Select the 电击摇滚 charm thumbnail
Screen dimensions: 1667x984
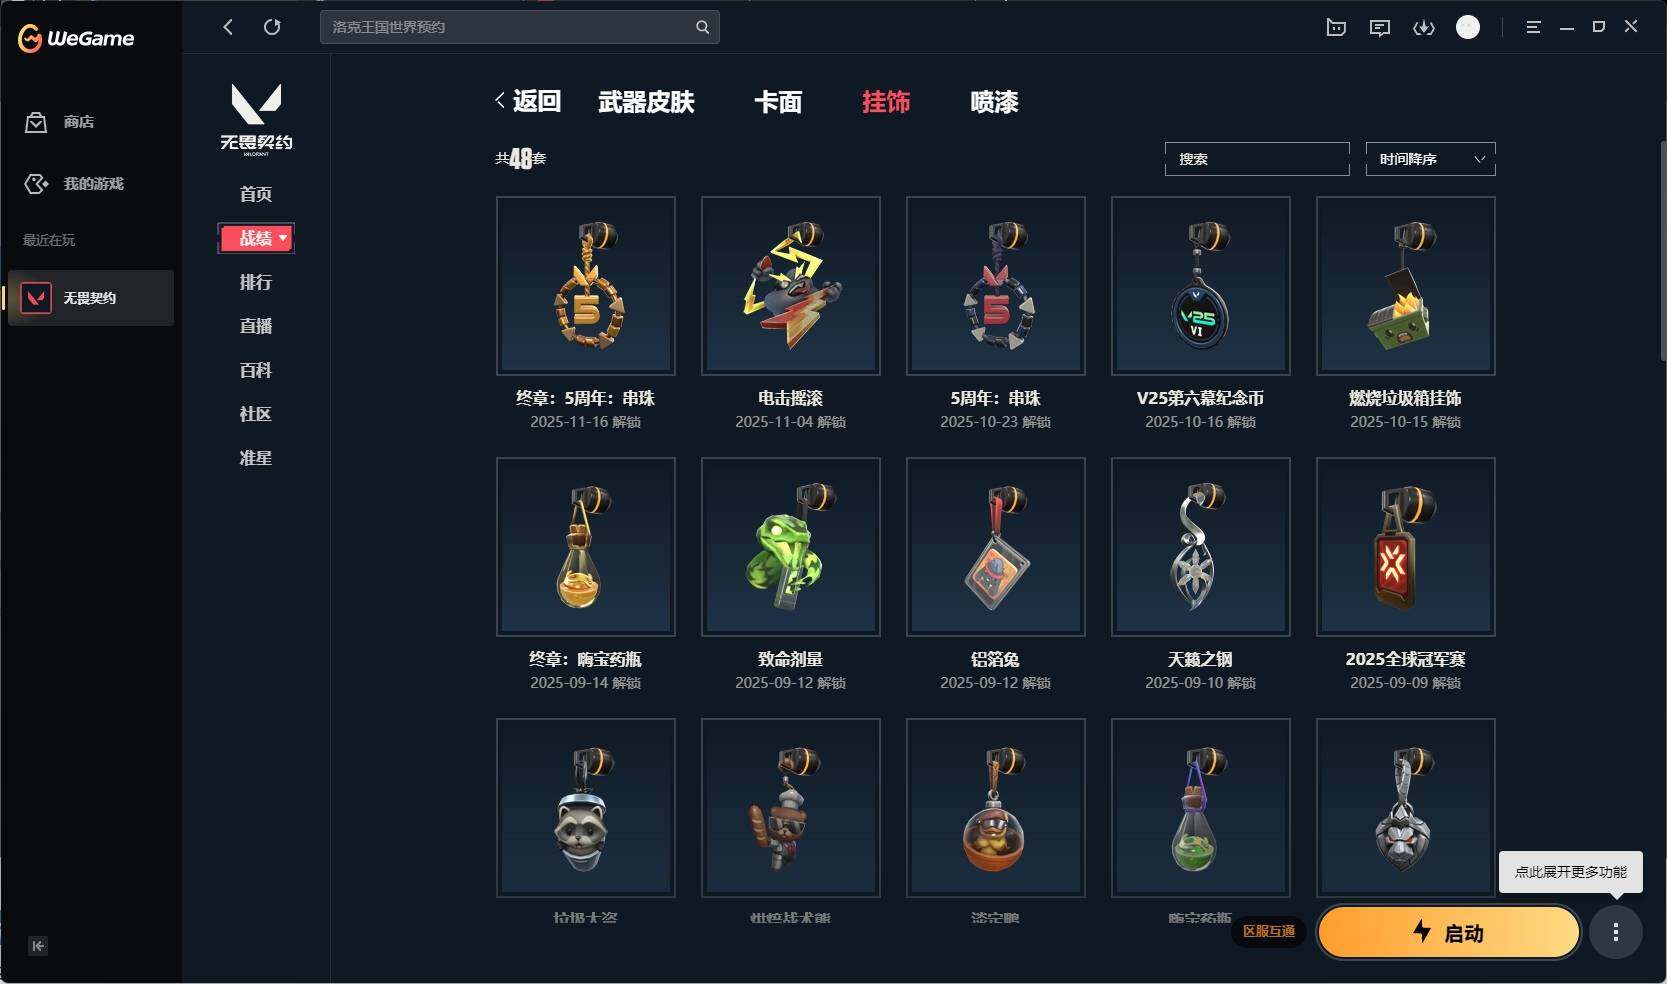tap(790, 286)
